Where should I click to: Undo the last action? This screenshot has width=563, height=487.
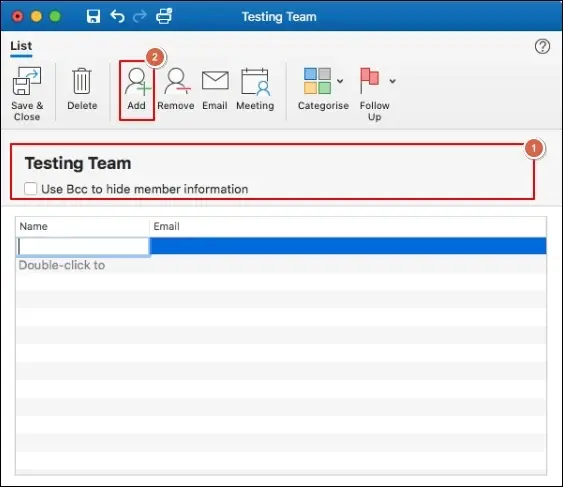(x=117, y=16)
